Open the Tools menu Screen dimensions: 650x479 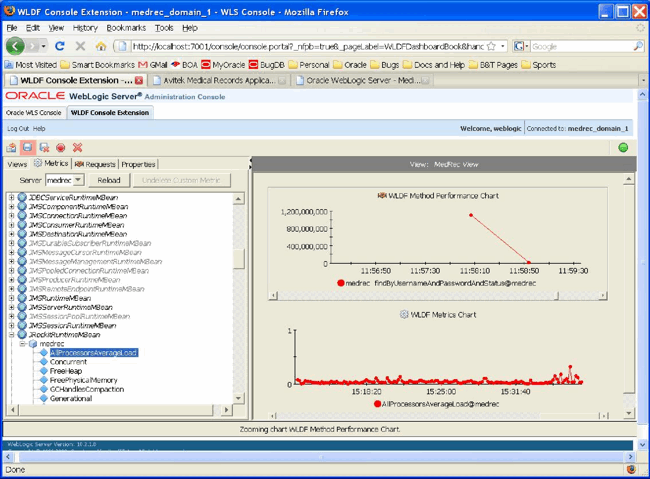coord(164,28)
